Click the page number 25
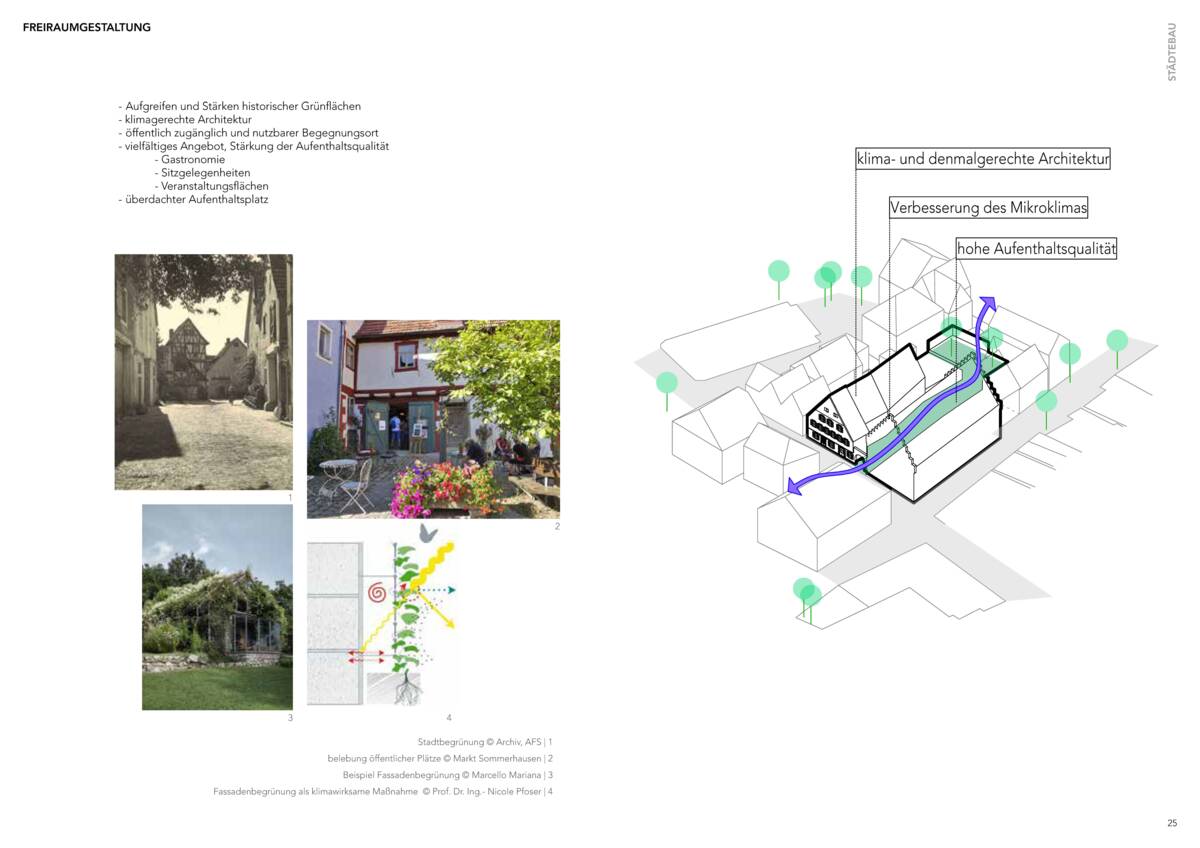Screen dimensions: 1200x848 (1171, 823)
